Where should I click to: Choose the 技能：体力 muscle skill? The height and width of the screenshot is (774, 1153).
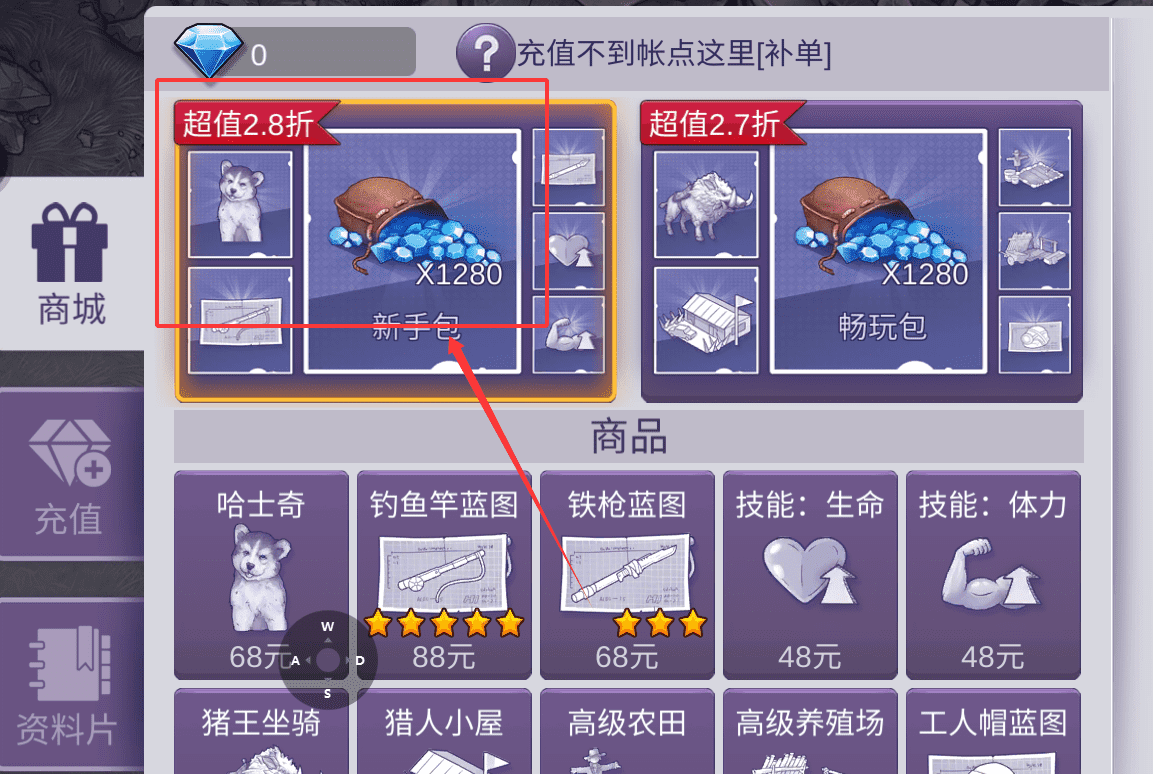tap(993, 575)
